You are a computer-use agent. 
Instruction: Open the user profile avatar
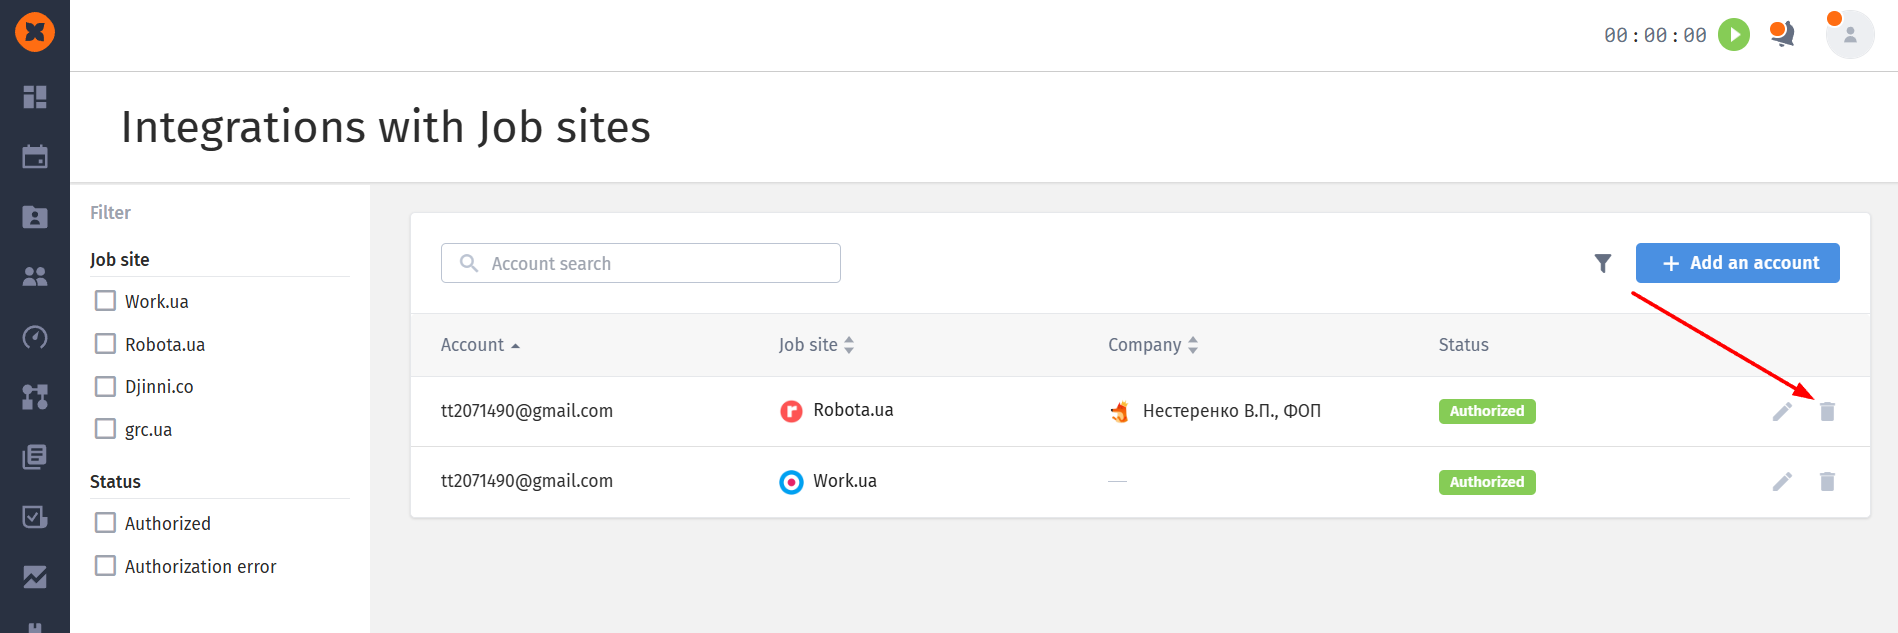pyautogui.click(x=1849, y=35)
